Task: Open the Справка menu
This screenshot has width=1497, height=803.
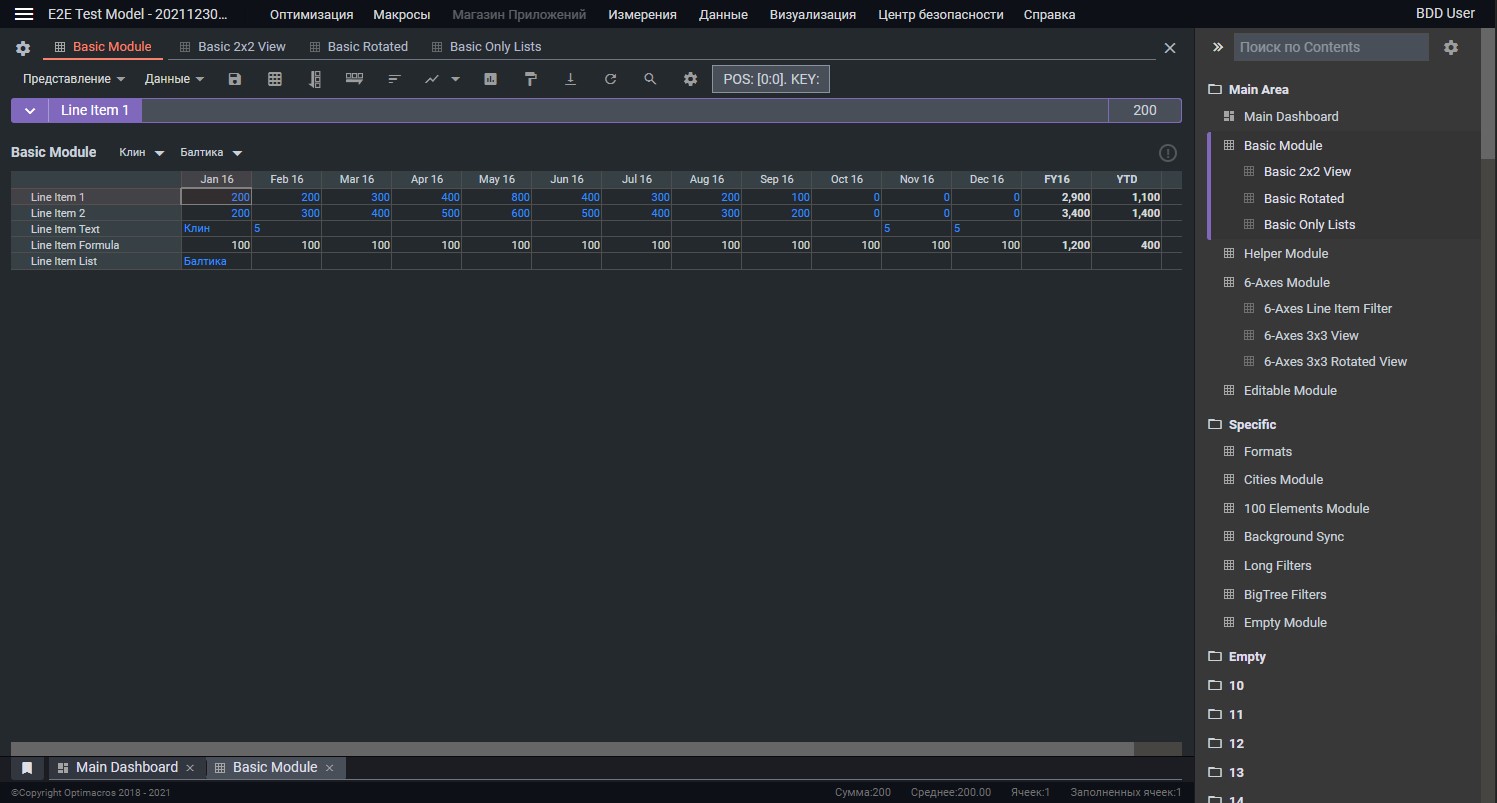Action: 1050,14
